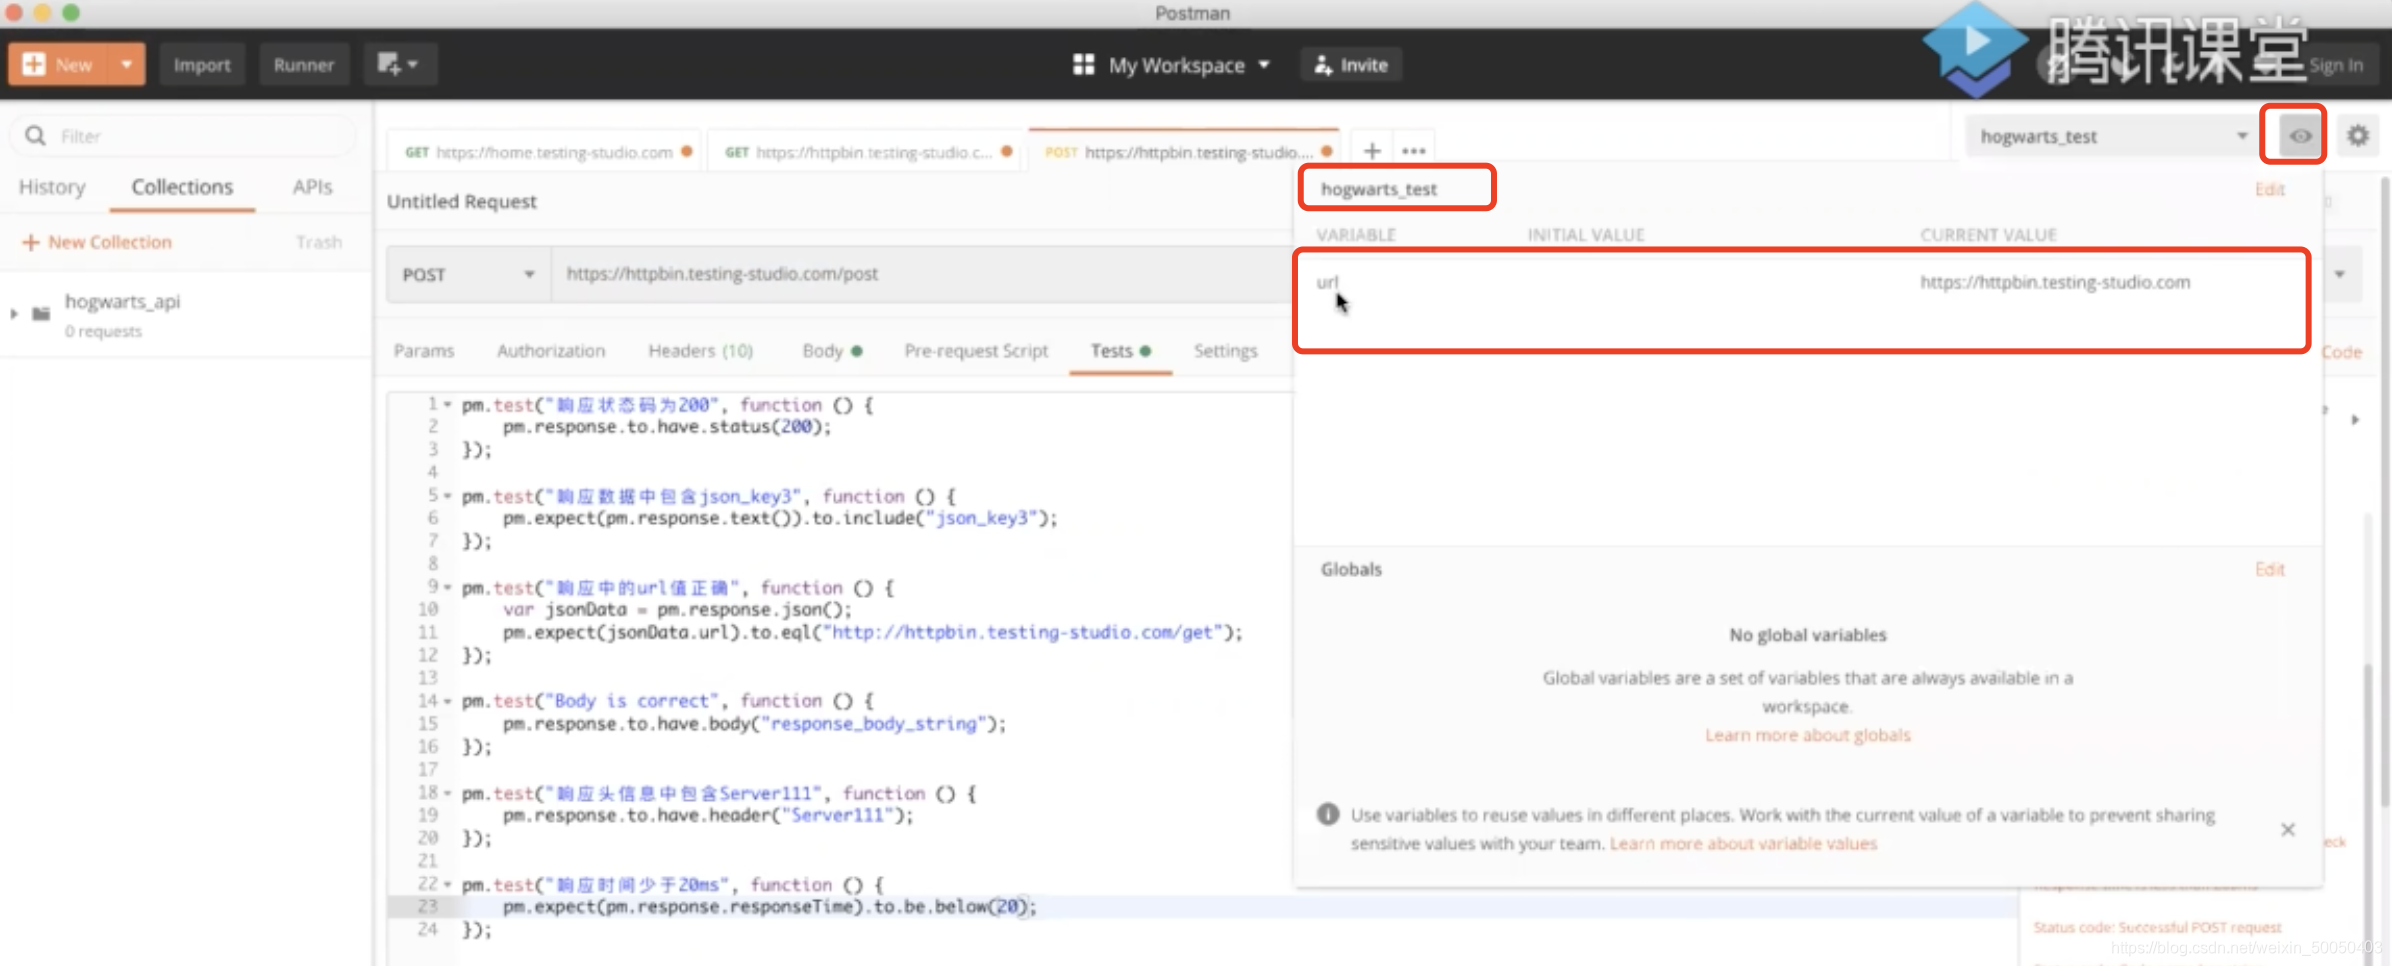The image size is (2392, 966).
Task: Edit the hogwarts_test environment
Action: pyautogui.click(x=2269, y=189)
